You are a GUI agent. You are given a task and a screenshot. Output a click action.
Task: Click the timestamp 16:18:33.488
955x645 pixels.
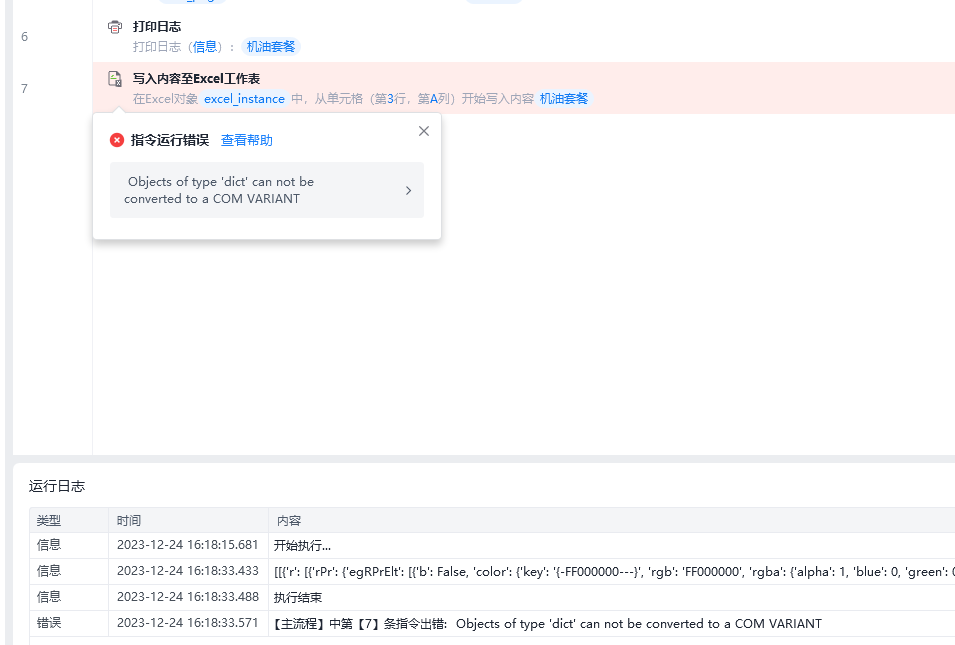pyautogui.click(x=188, y=597)
